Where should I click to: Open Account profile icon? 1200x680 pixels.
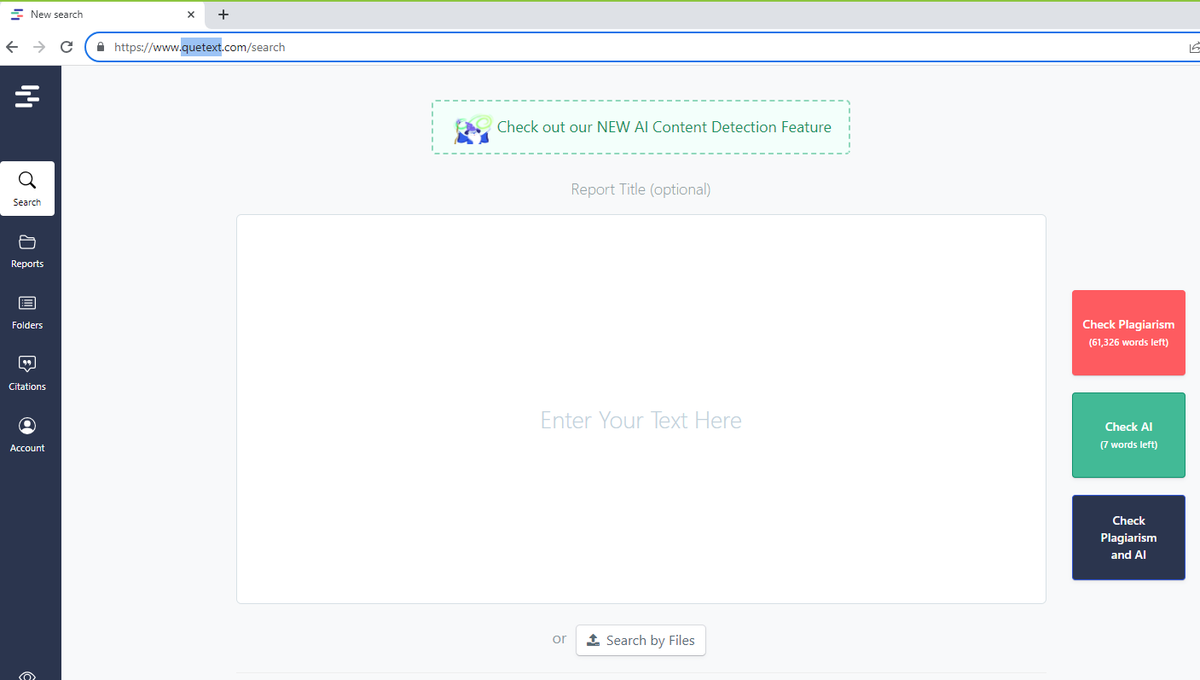(27, 425)
